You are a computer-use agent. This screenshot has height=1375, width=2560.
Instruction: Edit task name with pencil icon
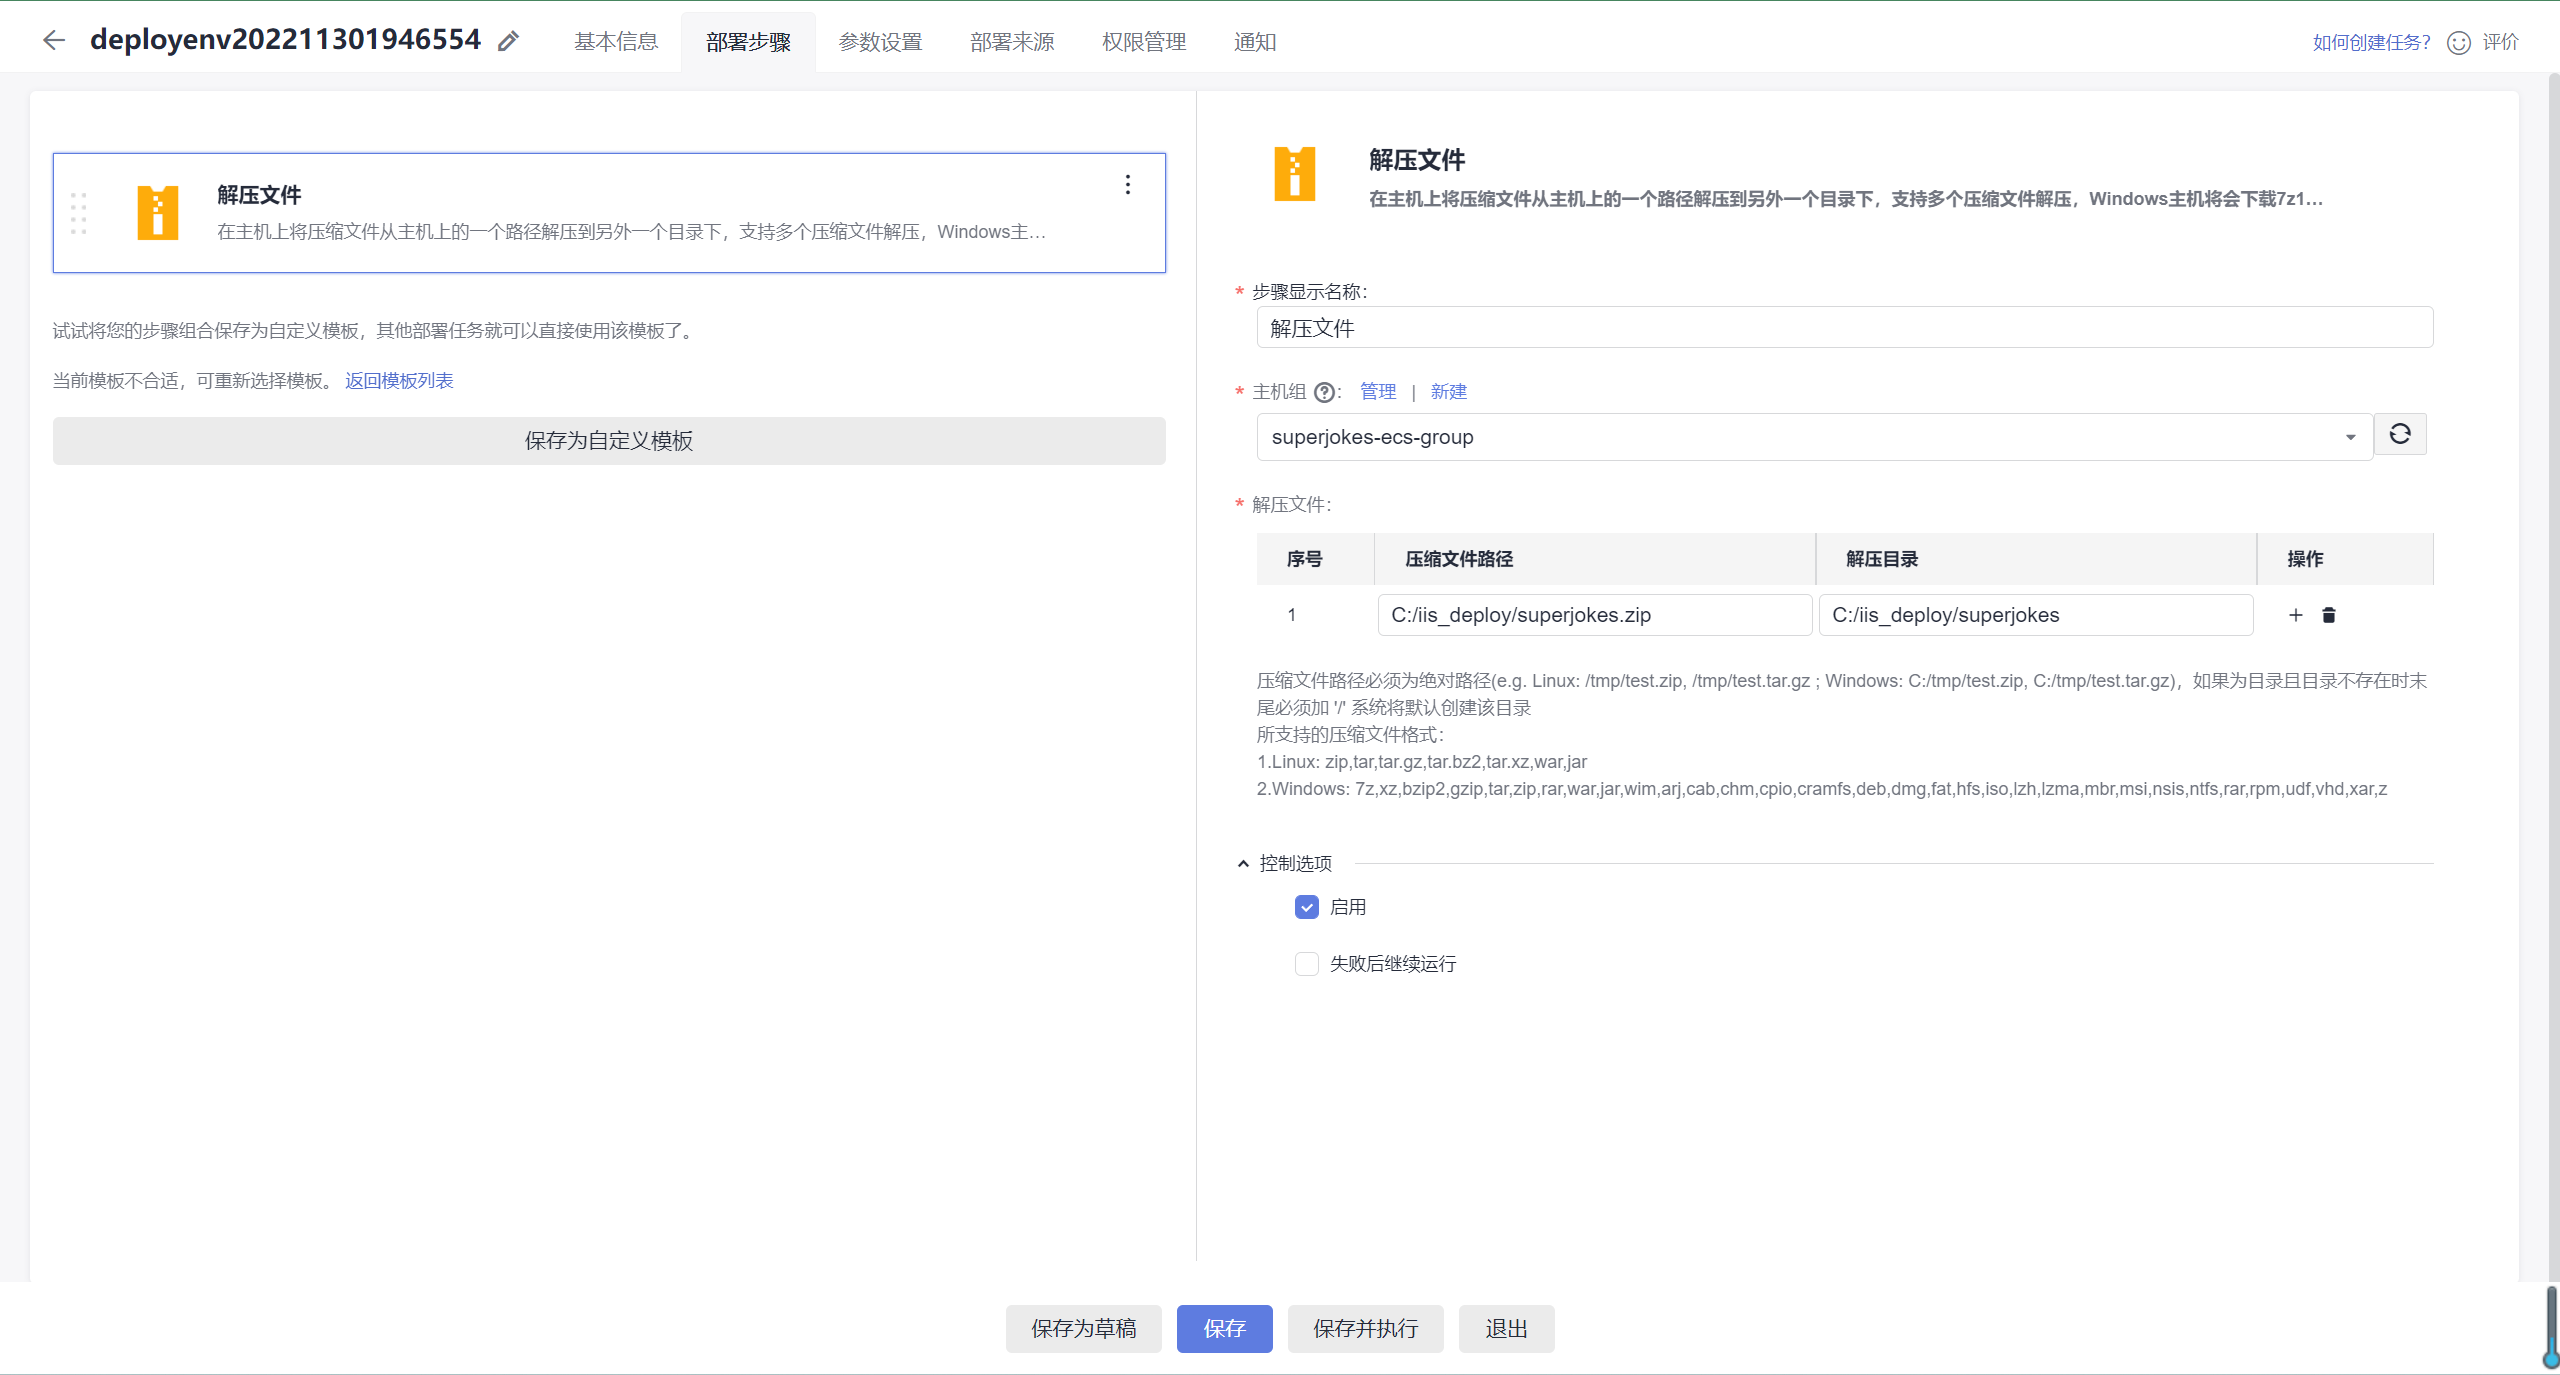tap(508, 41)
